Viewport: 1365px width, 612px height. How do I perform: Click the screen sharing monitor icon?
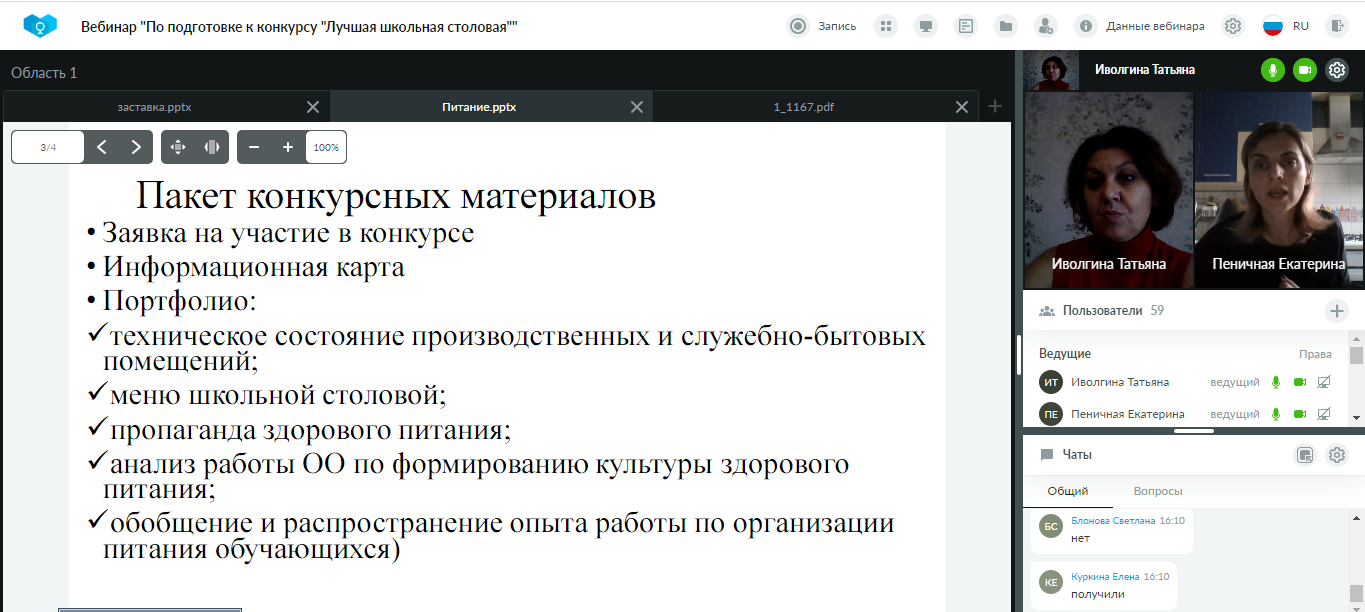click(x=926, y=26)
